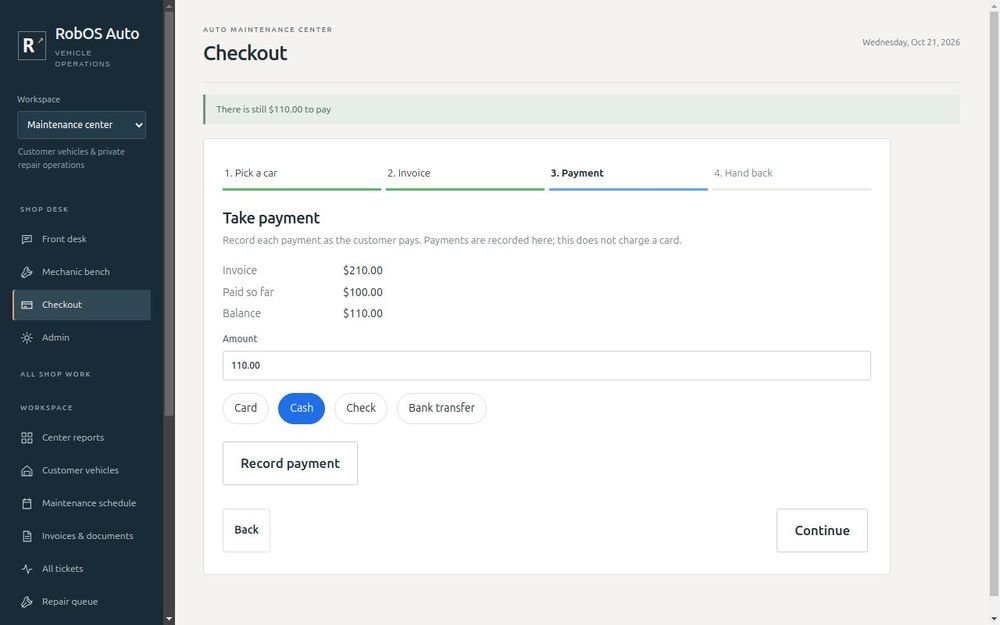The width and height of the screenshot is (1000, 625).
Task: Click the RobOS Auto logo icon
Action: coord(32,46)
